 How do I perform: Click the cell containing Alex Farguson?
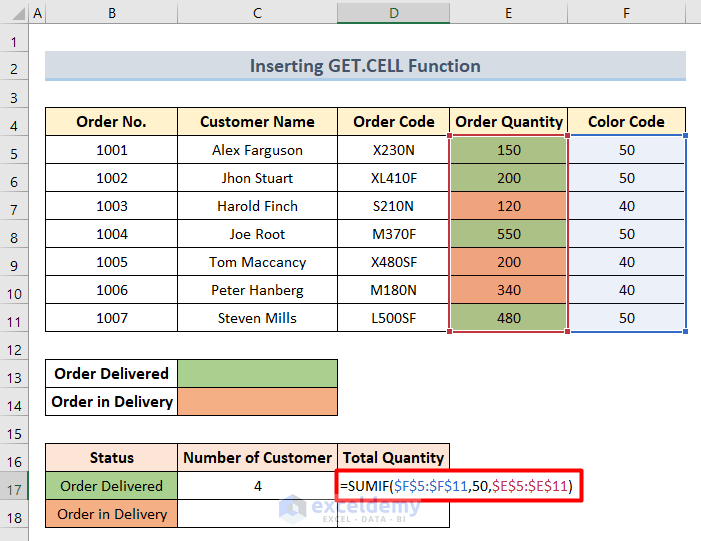click(x=257, y=150)
